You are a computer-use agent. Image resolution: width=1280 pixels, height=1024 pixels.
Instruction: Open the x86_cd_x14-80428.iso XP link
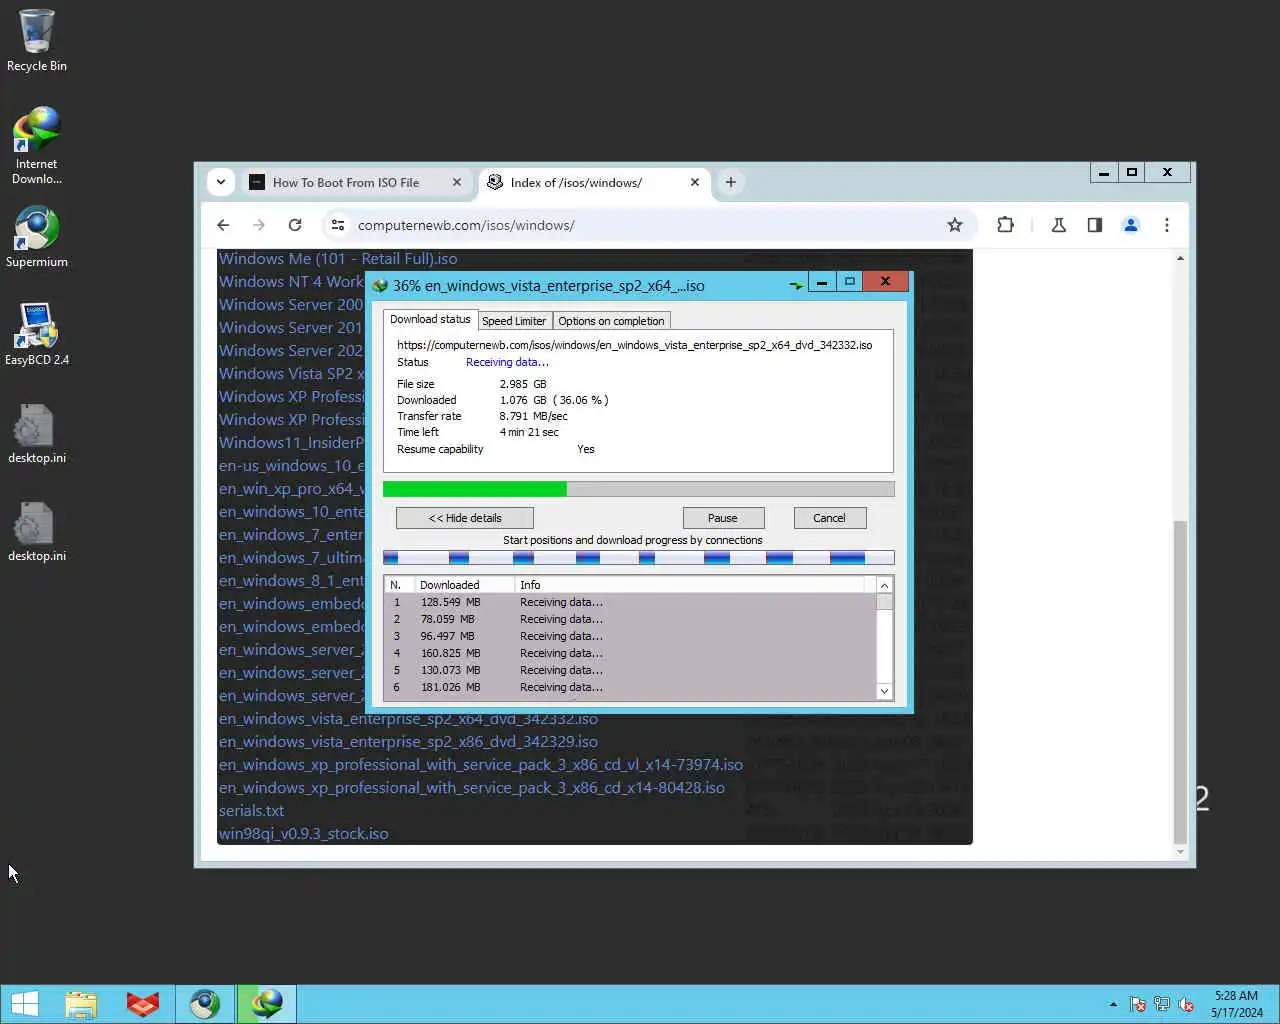472,787
